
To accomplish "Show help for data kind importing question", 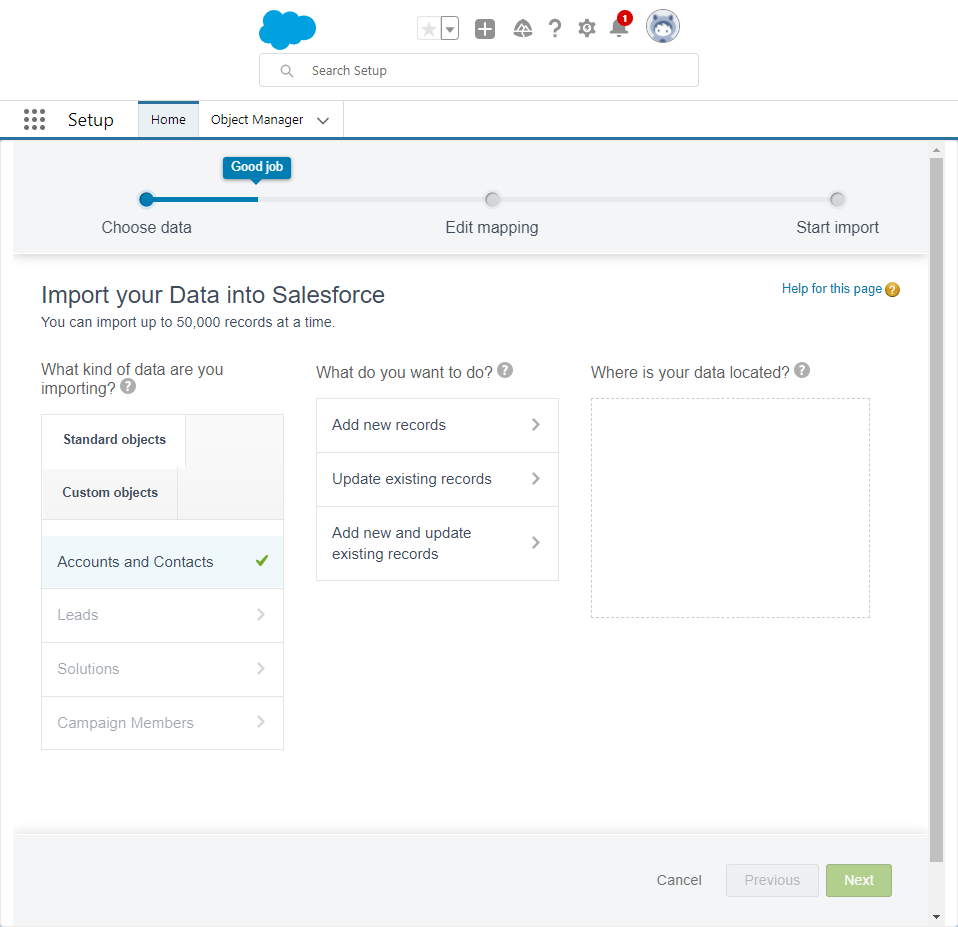I will [x=128, y=387].
